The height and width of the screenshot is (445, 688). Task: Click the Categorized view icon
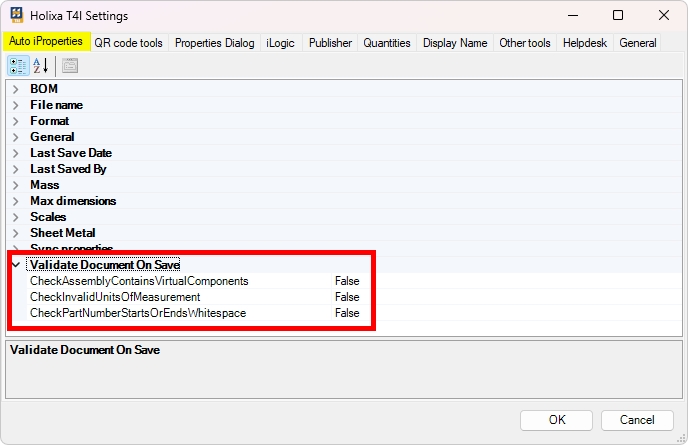click(18, 66)
